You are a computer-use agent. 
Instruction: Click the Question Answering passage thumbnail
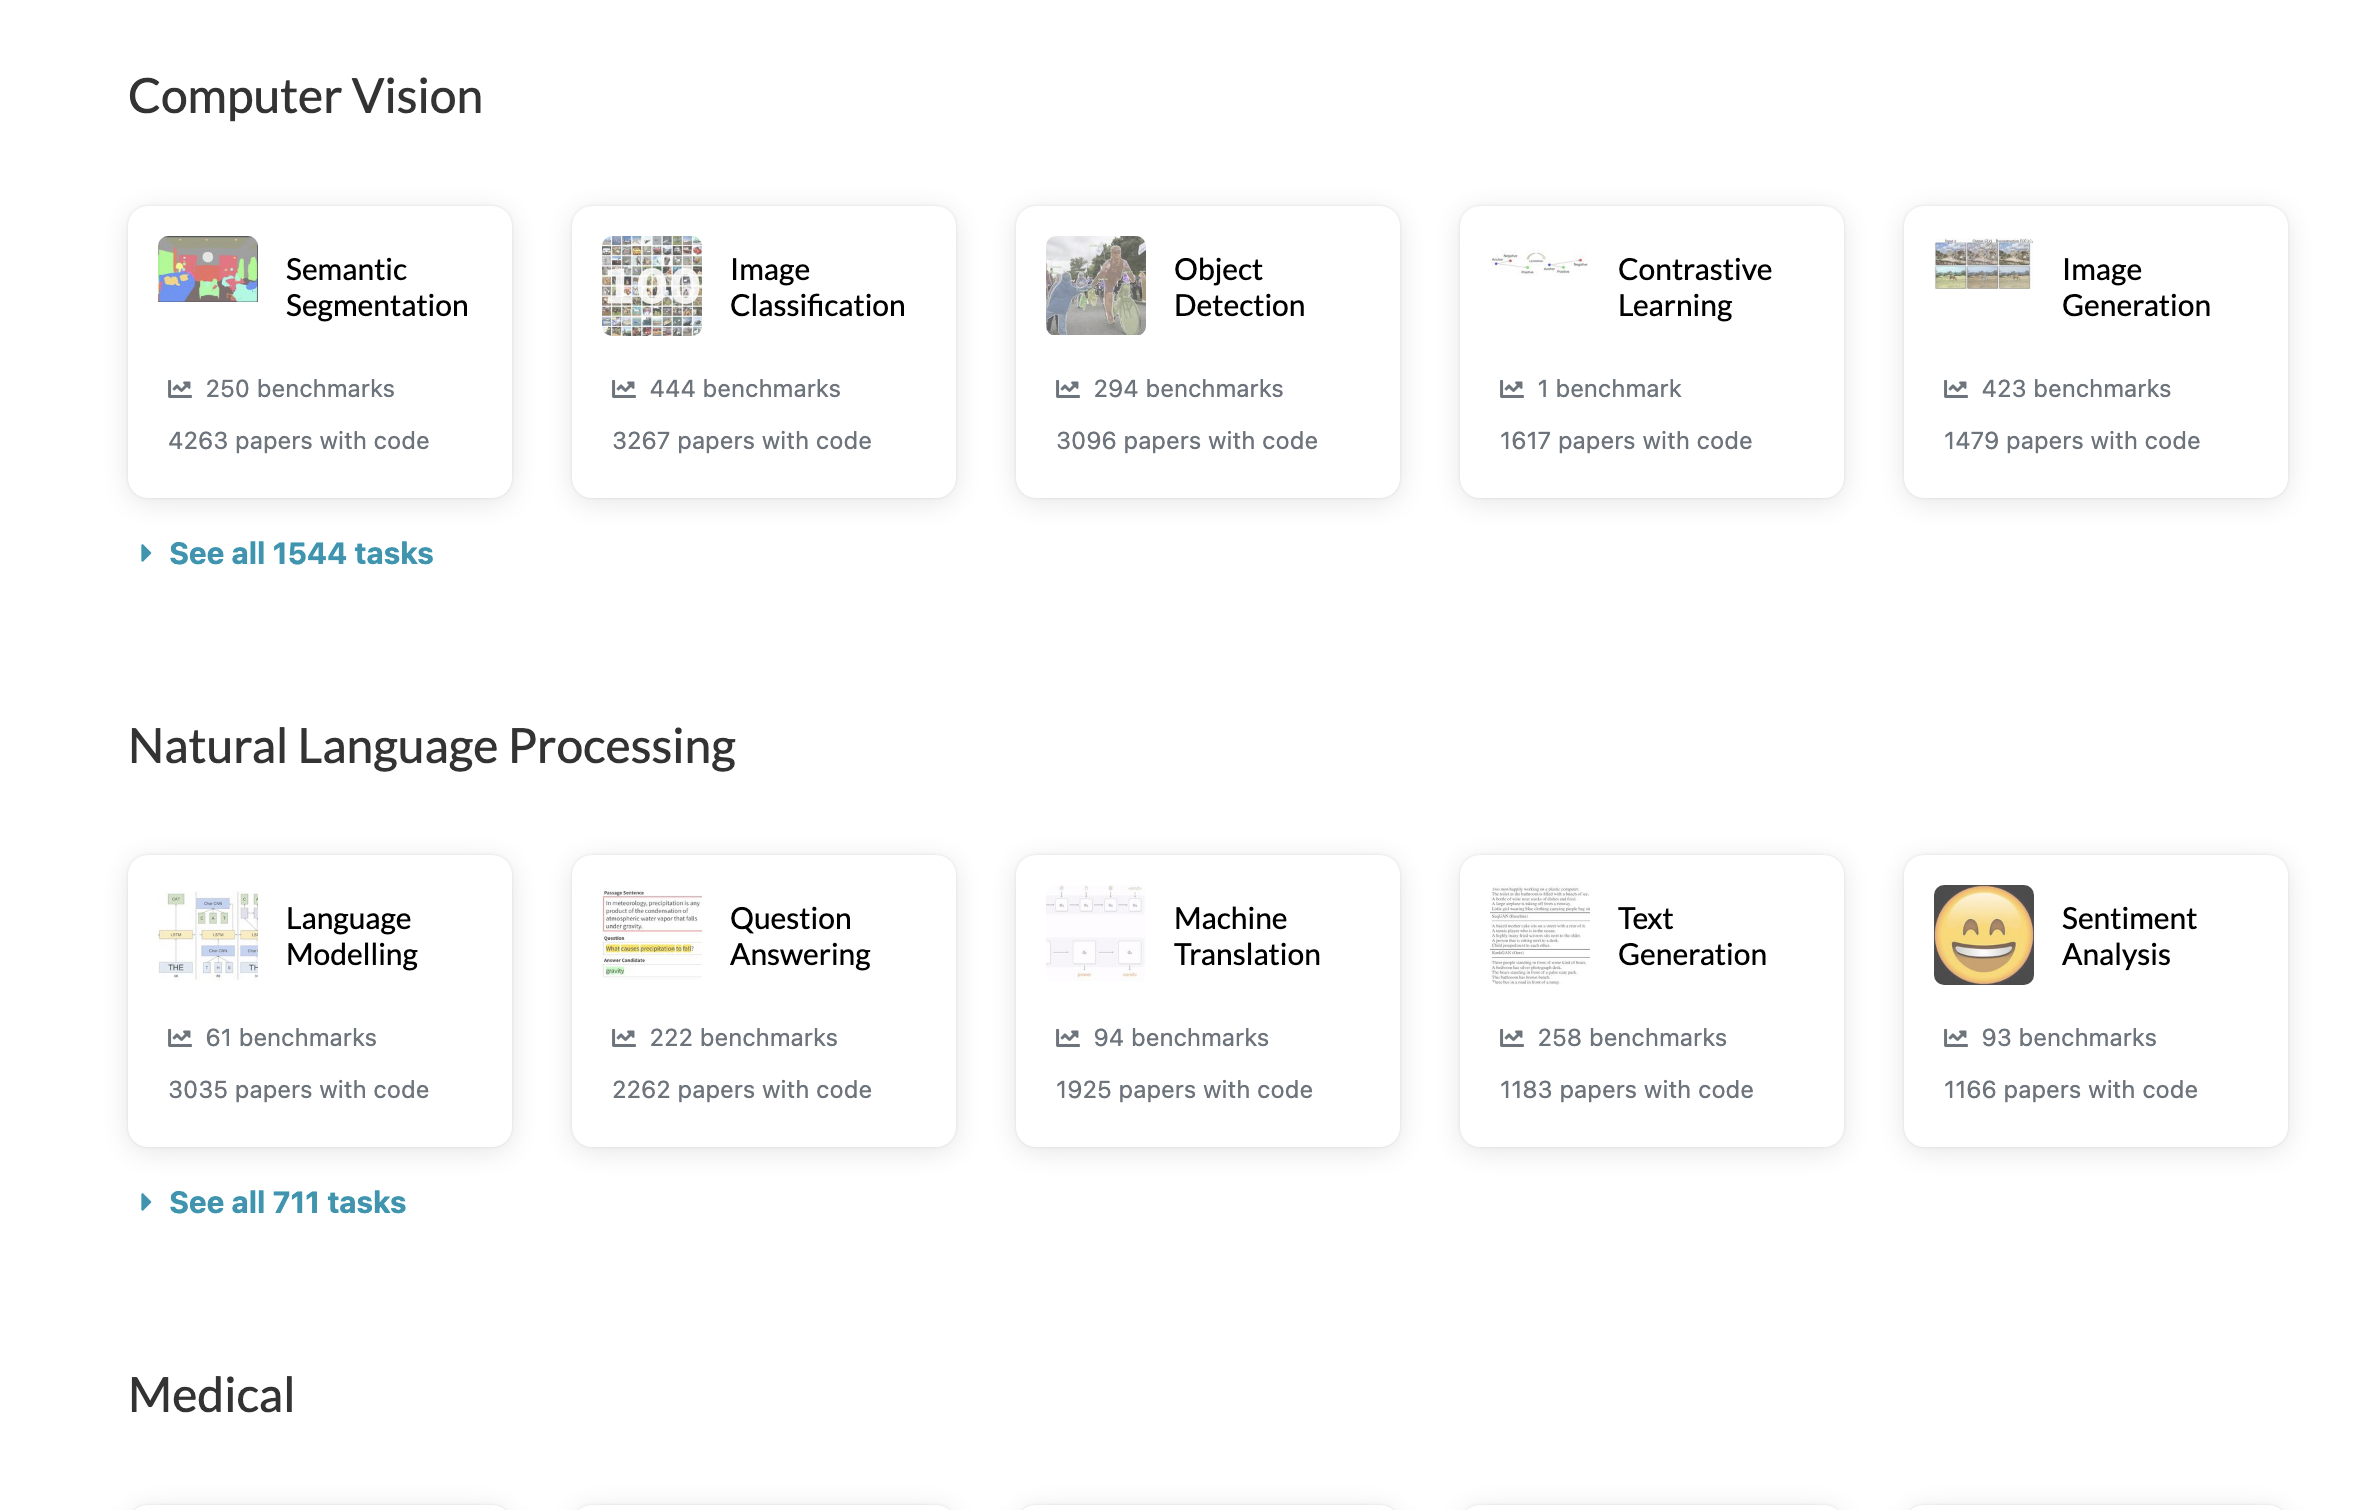652,933
